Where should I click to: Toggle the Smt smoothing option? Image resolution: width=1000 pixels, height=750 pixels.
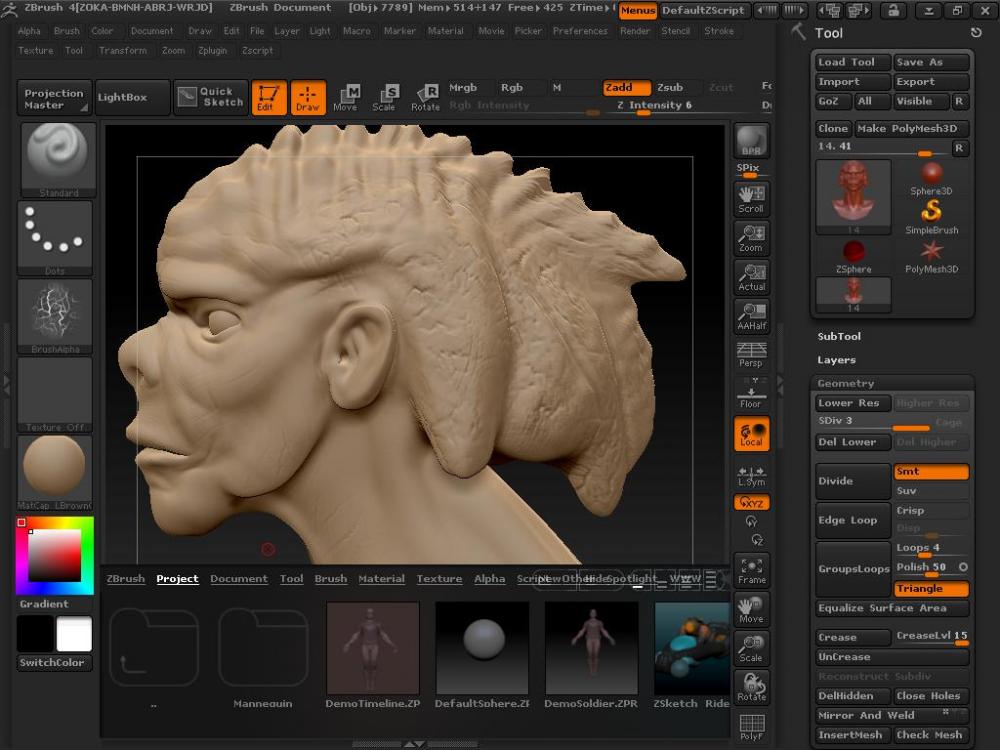pos(931,472)
